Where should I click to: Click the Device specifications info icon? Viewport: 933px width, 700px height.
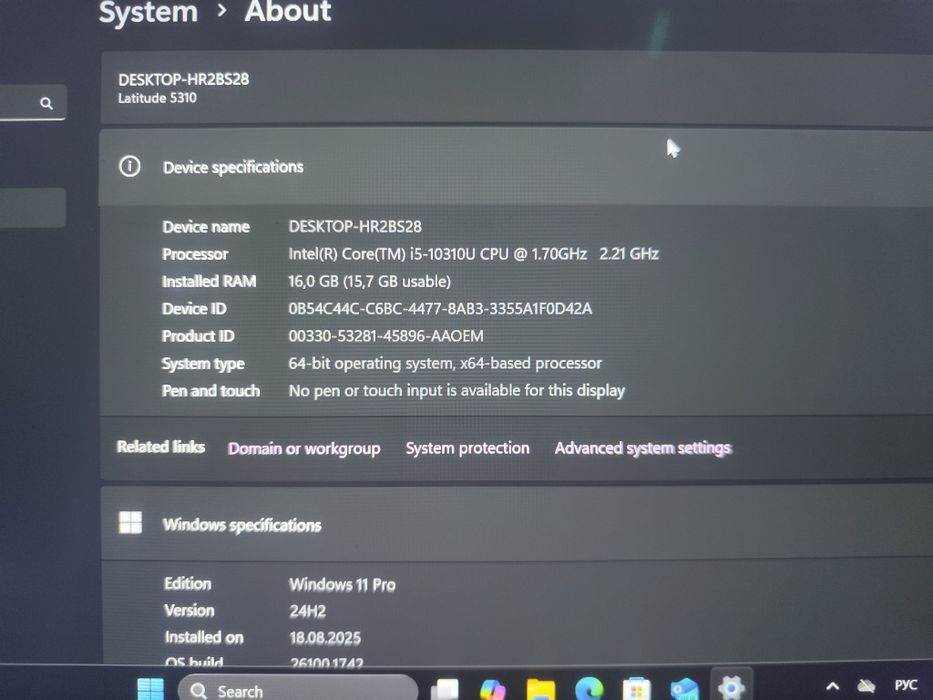130,166
